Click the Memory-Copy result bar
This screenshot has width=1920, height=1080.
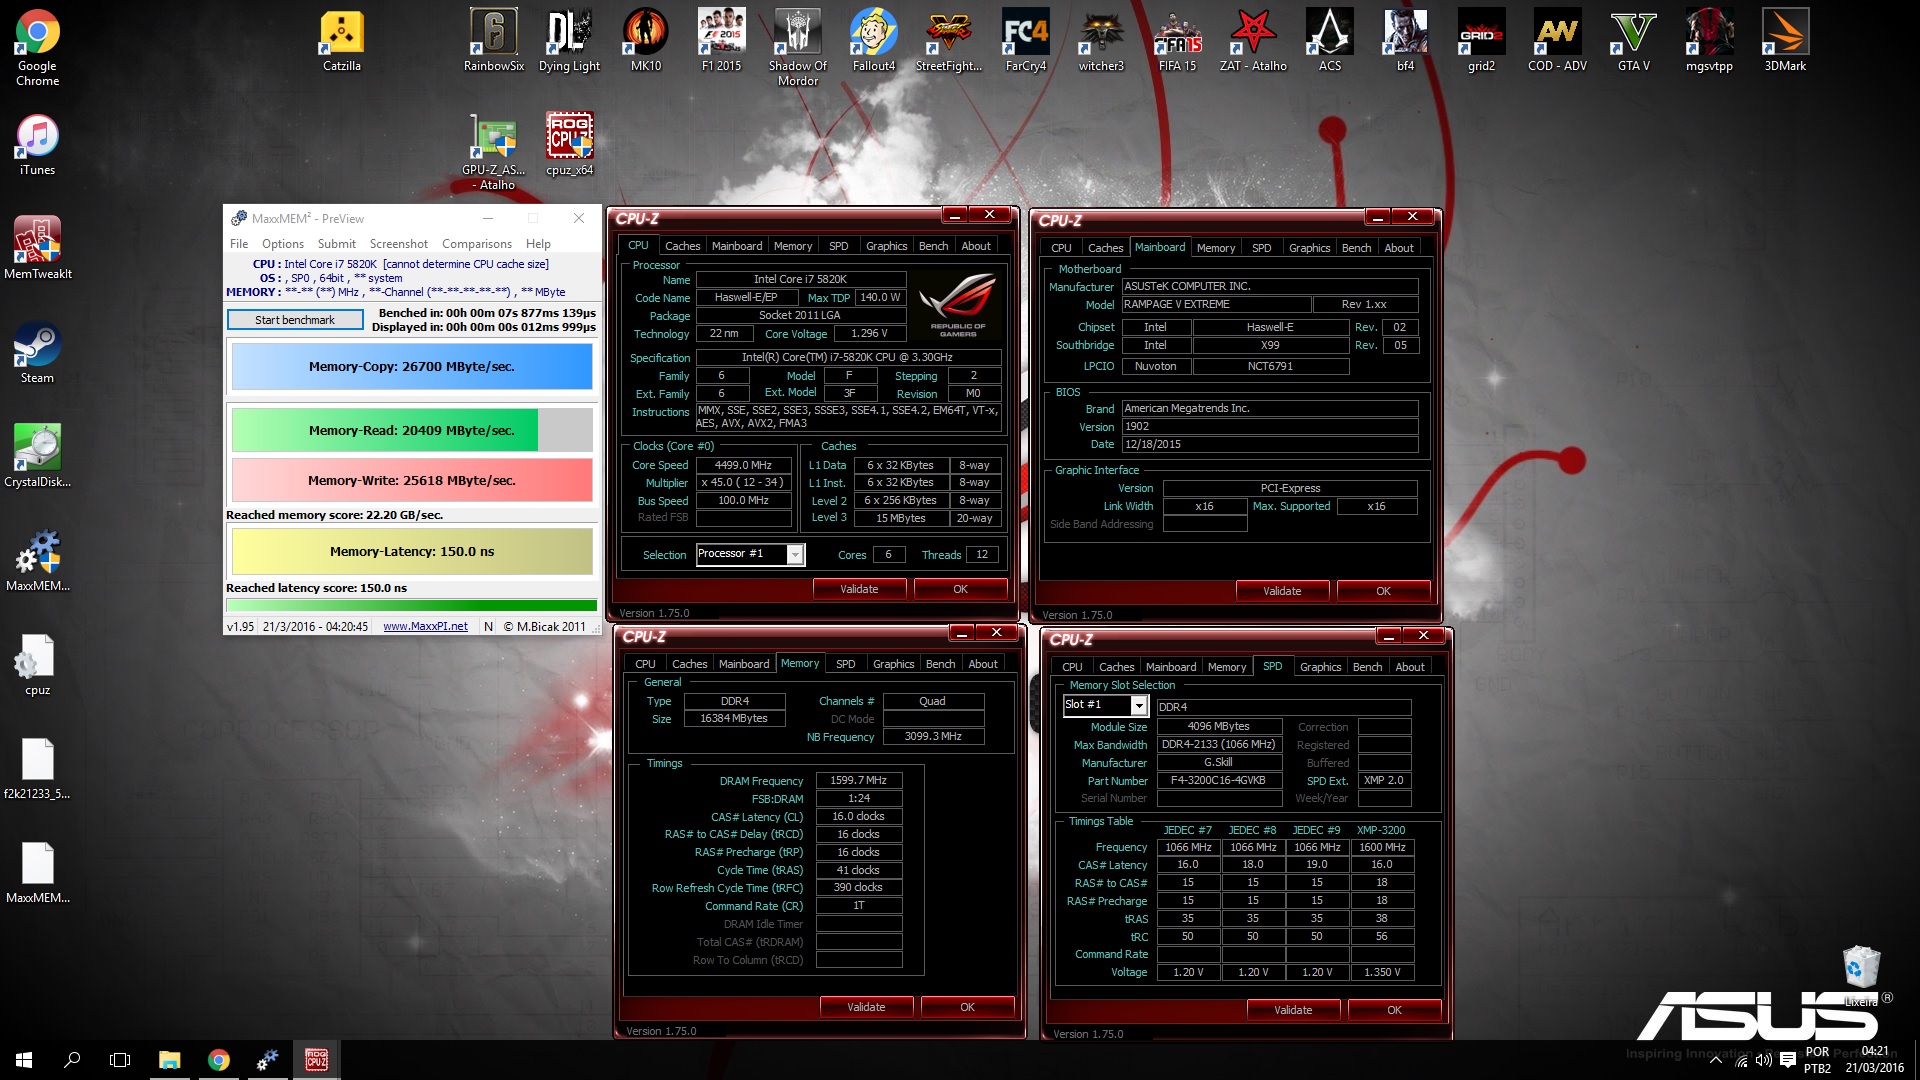pos(412,367)
